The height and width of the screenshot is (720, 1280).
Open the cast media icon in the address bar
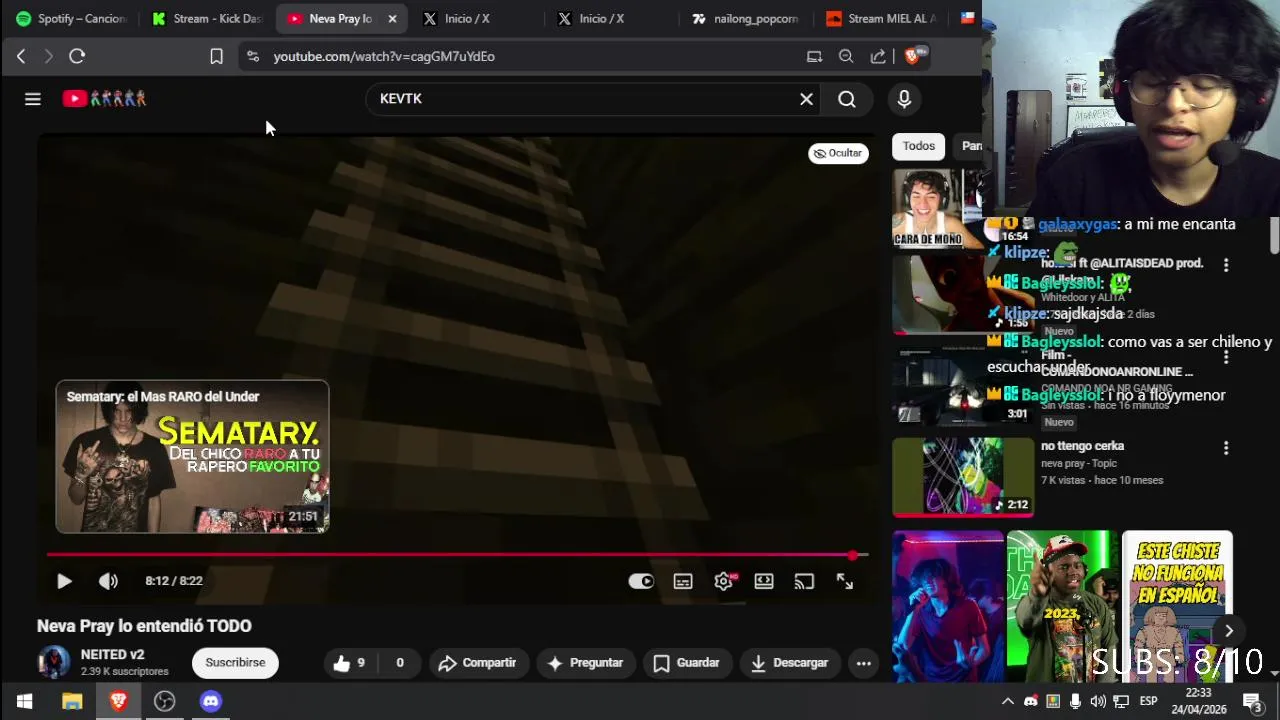[x=814, y=57]
